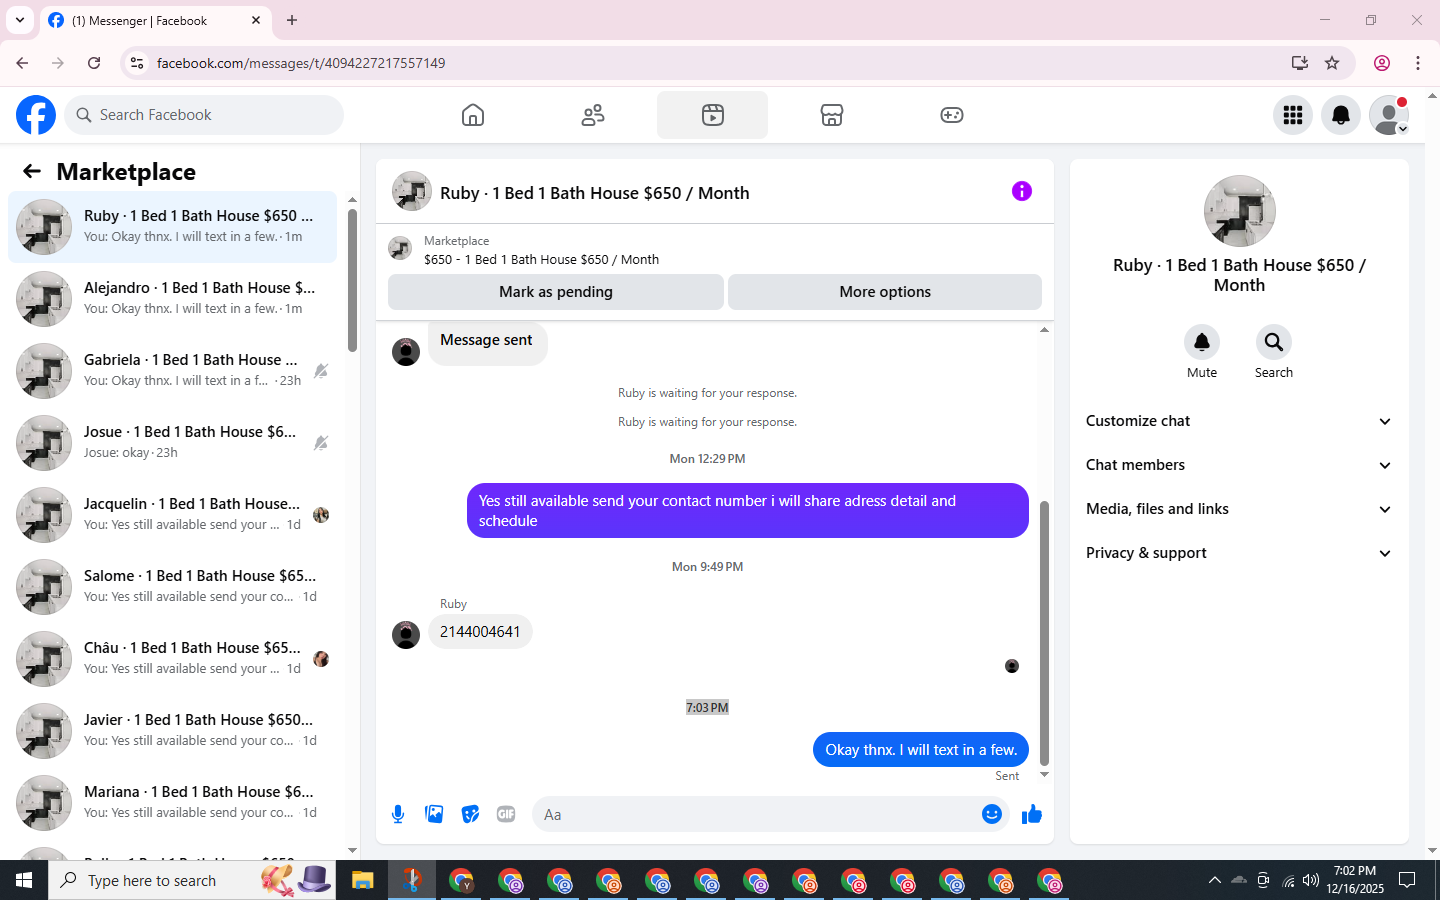Expand Privacy & support section
This screenshot has width=1440, height=900.
click(x=1239, y=553)
